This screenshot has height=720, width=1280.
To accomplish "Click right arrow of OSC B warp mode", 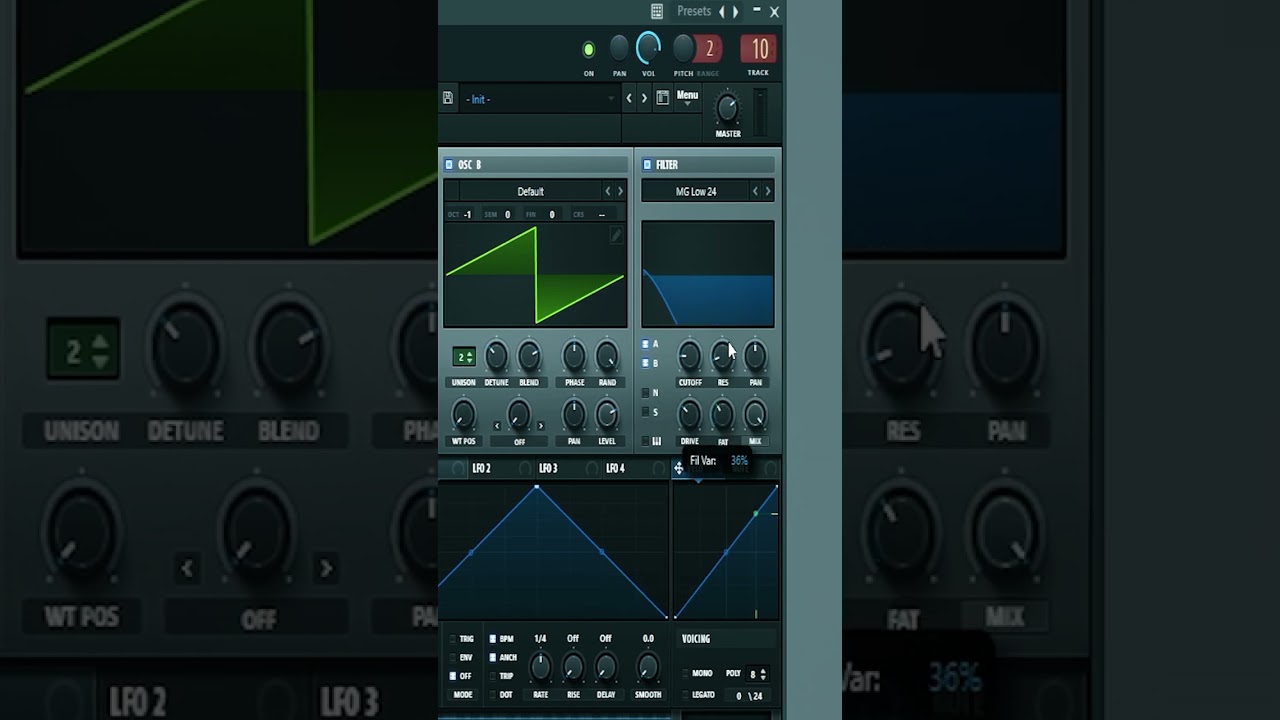I will pyautogui.click(x=541, y=426).
